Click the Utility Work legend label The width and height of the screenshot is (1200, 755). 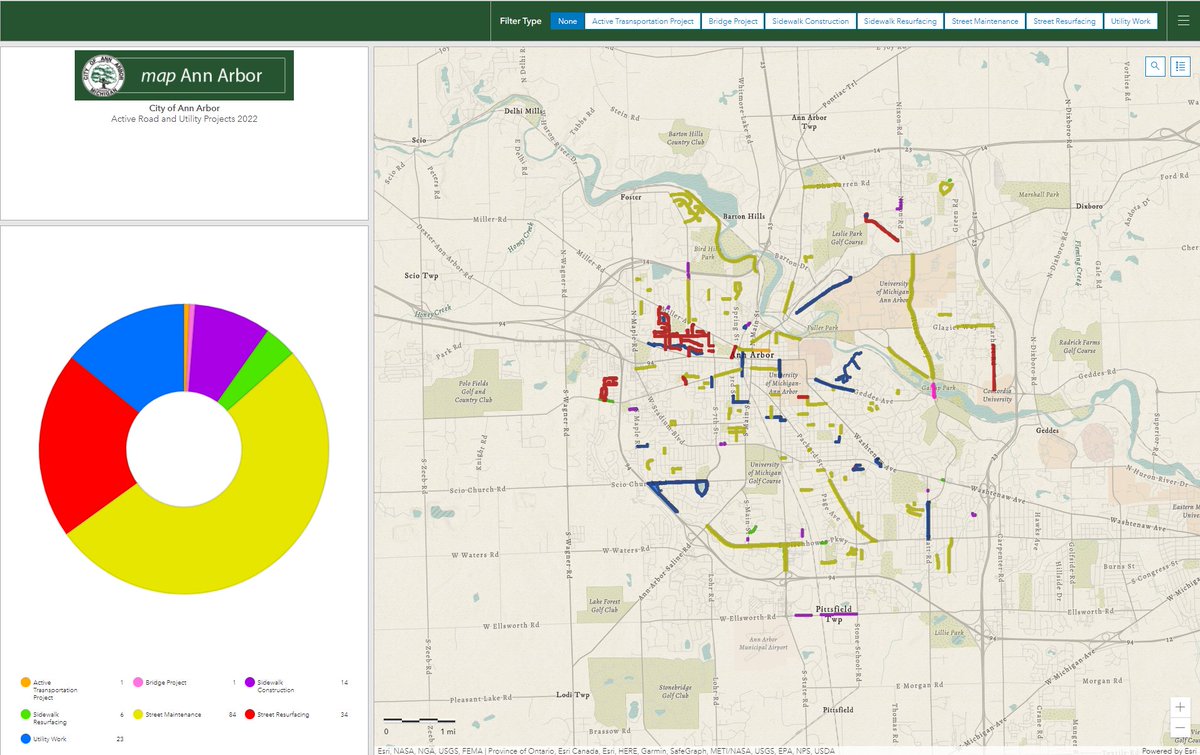click(x=50, y=738)
